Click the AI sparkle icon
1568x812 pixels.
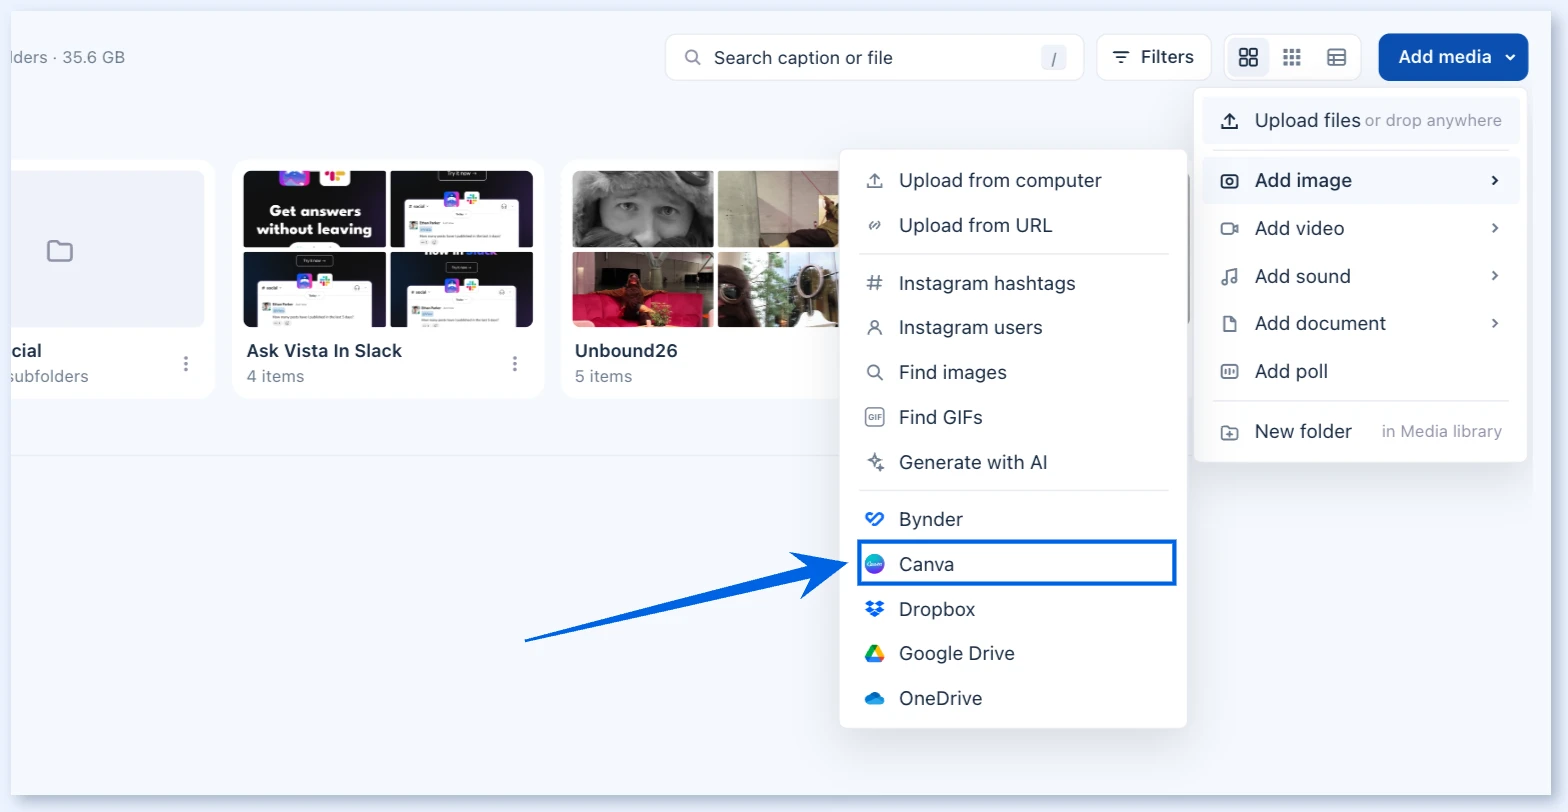(x=875, y=462)
